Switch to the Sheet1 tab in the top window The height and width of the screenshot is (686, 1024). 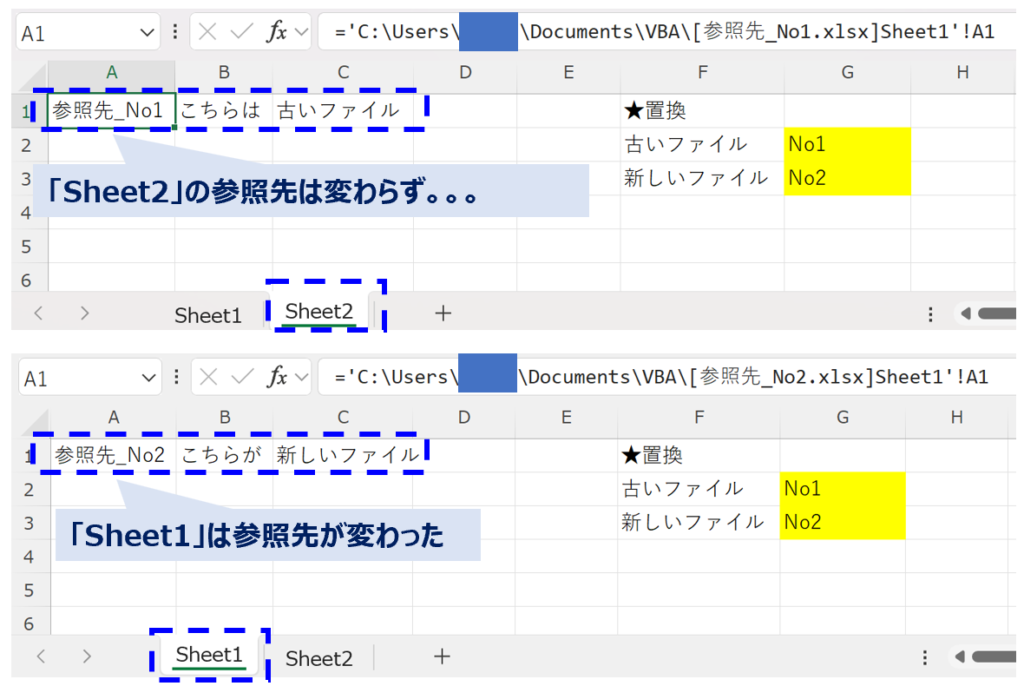[x=208, y=315]
